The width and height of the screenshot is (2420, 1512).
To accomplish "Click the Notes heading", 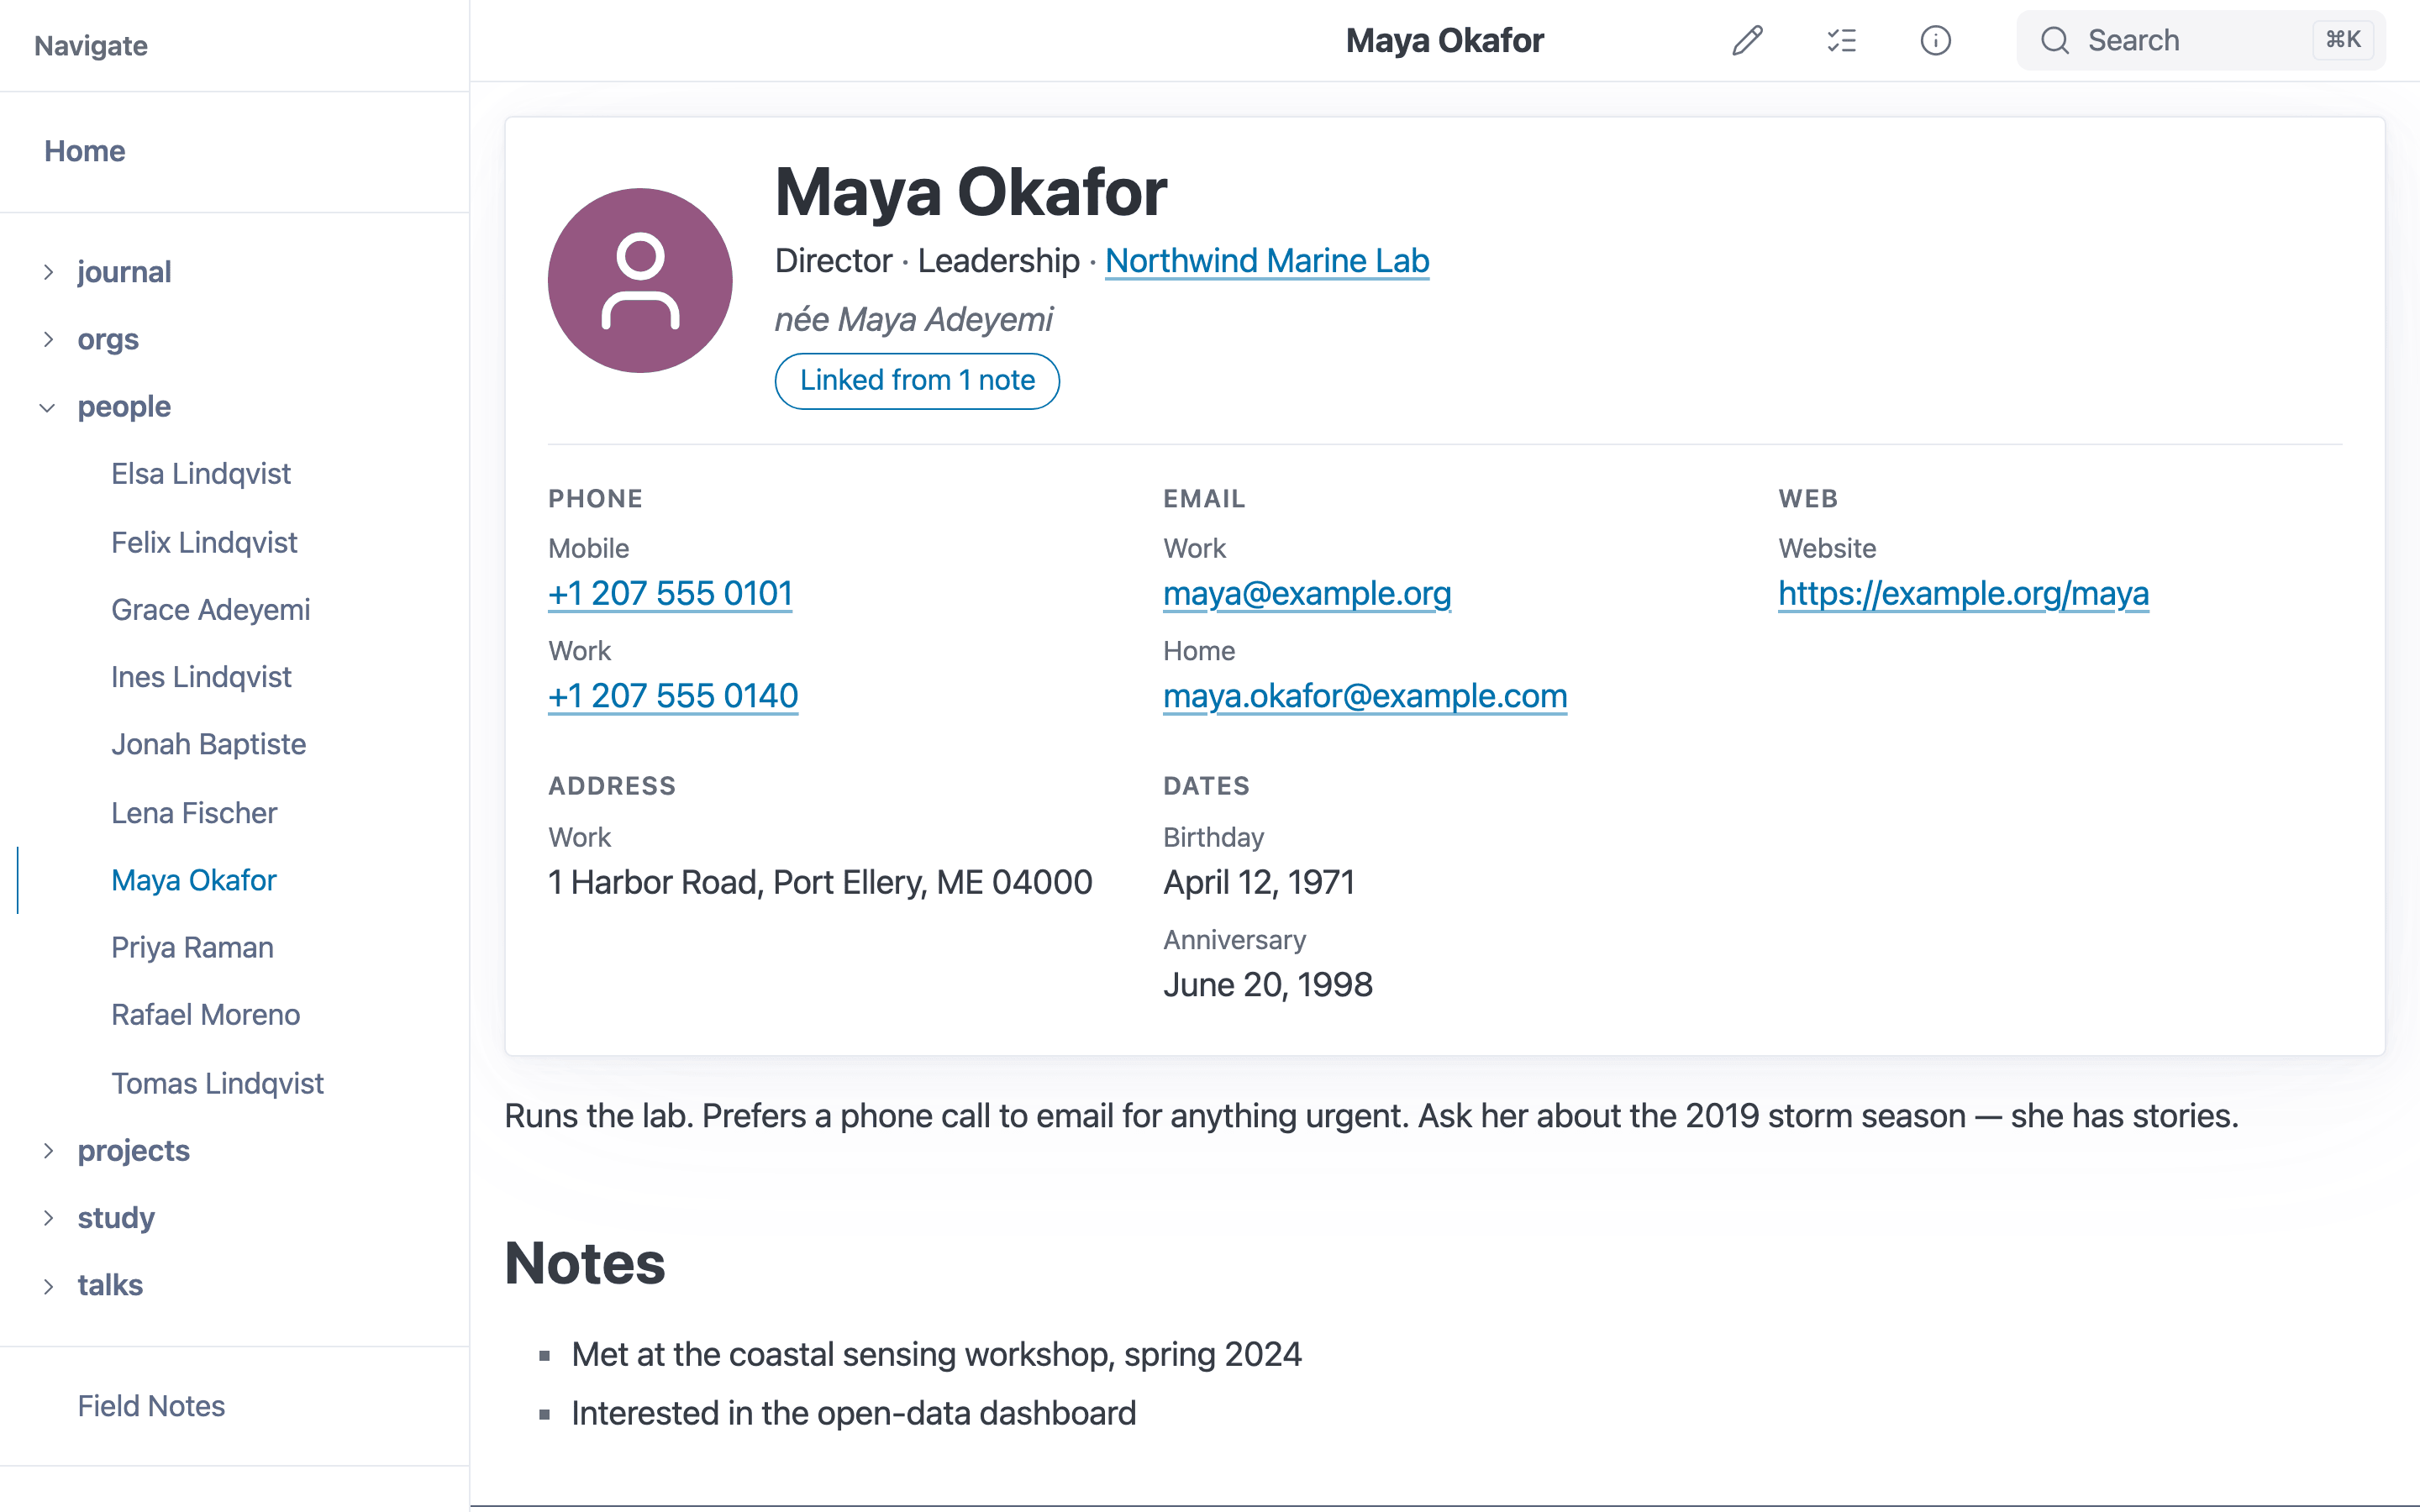I will click(x=585, y=1263).
